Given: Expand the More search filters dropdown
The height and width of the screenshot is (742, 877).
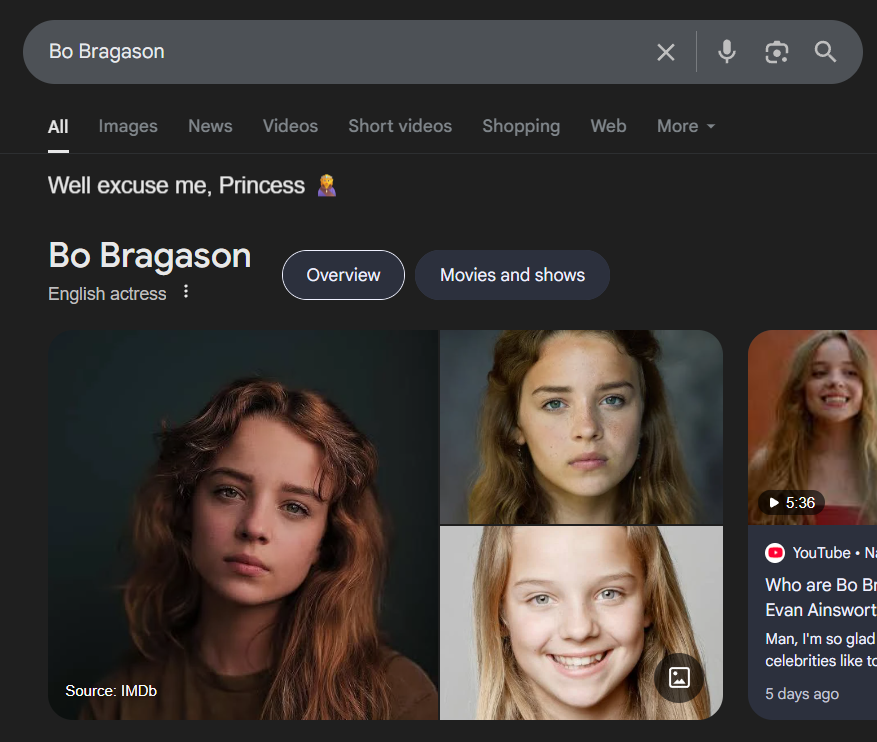Looking at the screenshot, I should pyautogui.click(x=686, y=126).
